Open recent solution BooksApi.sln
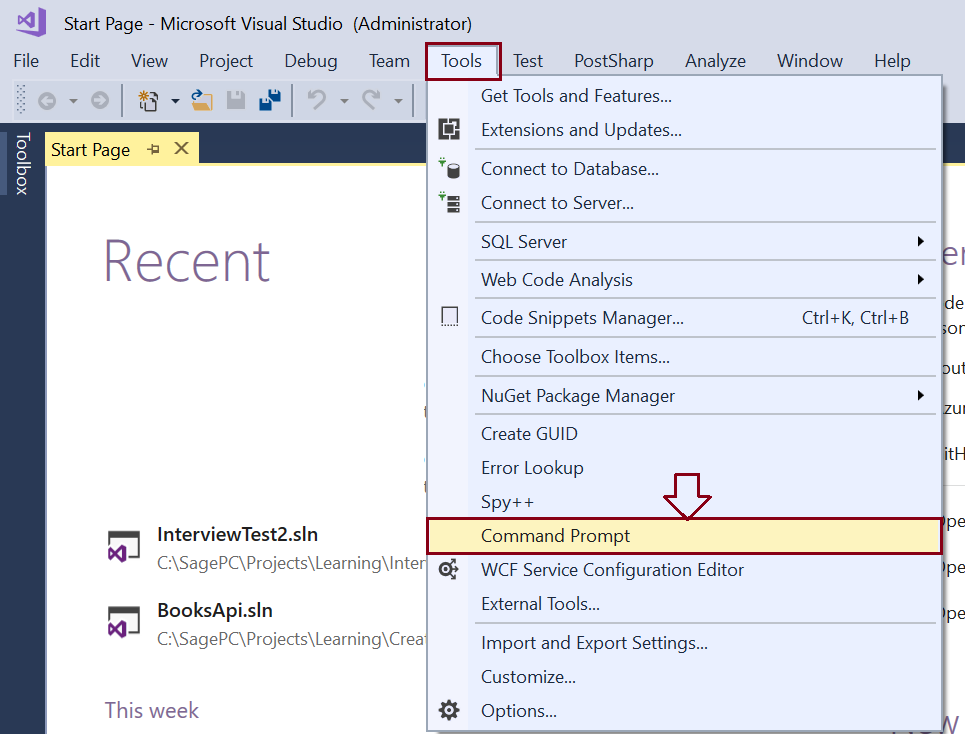965x734 pixels. pyautogui.click(x=215, y=610)
